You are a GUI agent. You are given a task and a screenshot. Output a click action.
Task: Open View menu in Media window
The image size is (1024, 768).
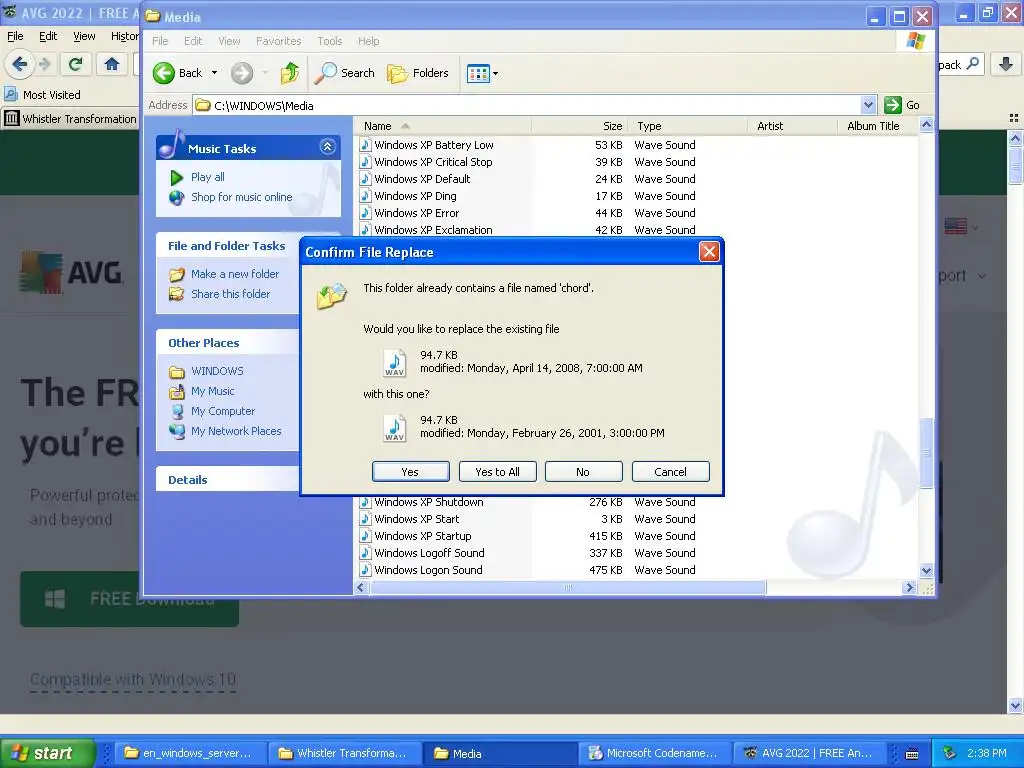(x=229, y=41)
